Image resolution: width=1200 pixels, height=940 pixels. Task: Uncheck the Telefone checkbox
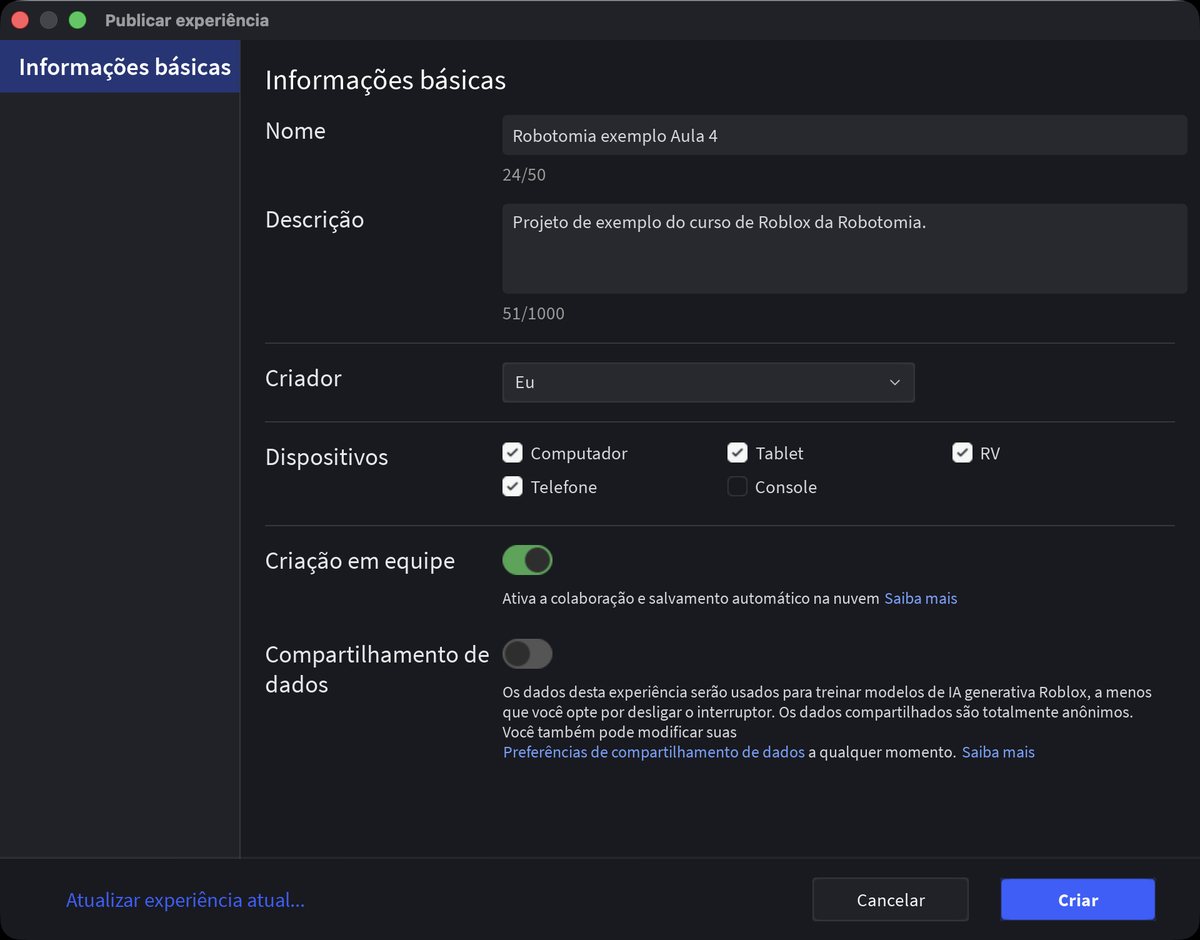point(512,487)
